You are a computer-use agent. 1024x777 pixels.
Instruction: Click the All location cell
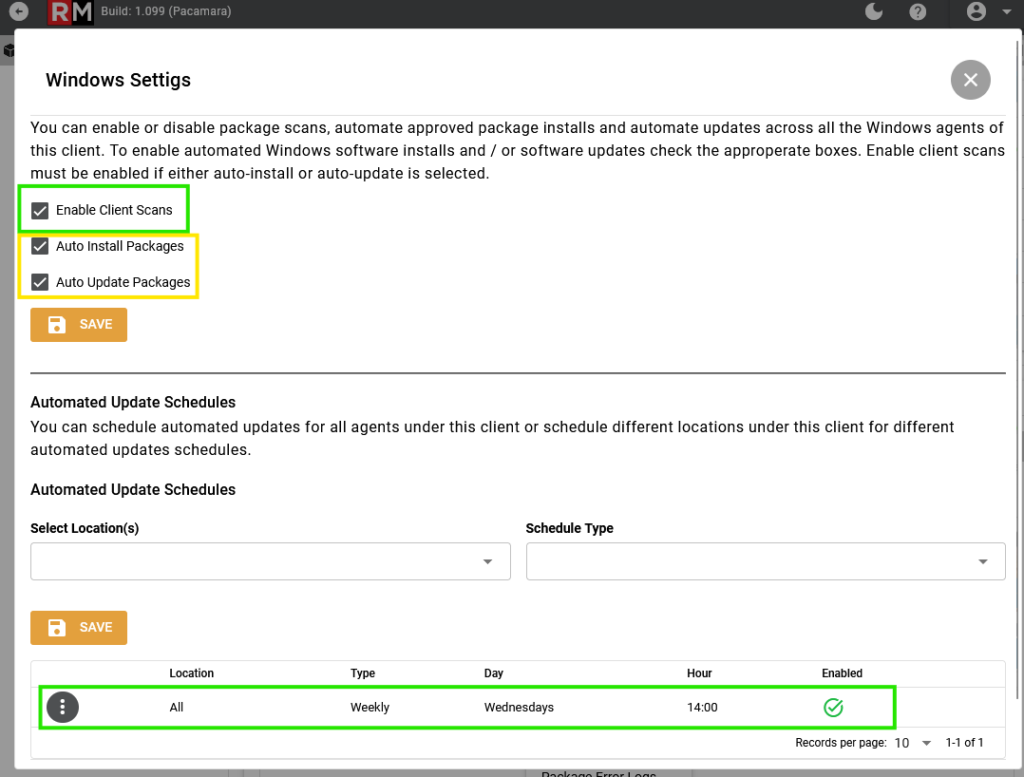tap(176, 707)
